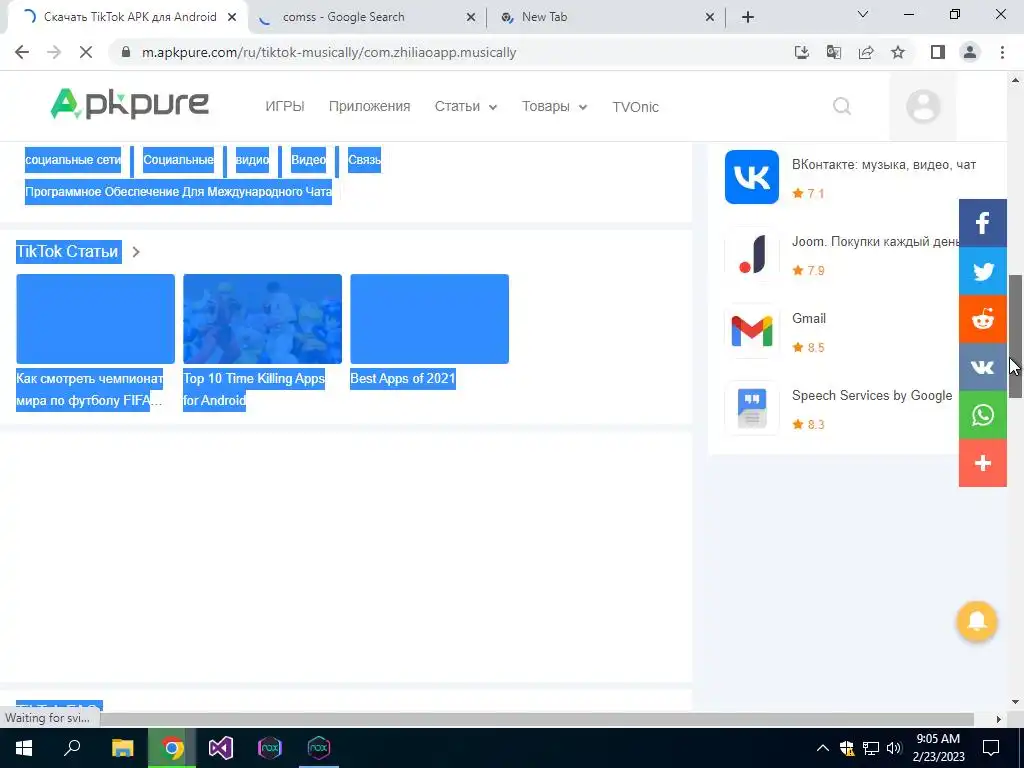Open the ИГРЫ menu item

(285, 106)
